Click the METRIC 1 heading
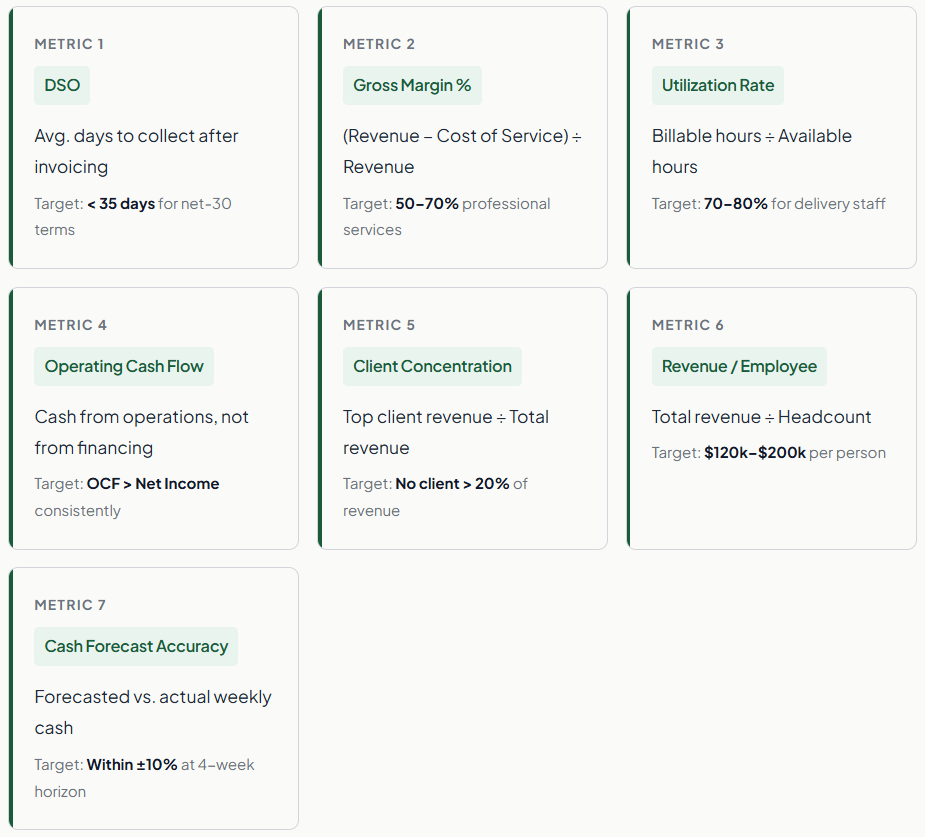925x837 pixels. point(69,44)
